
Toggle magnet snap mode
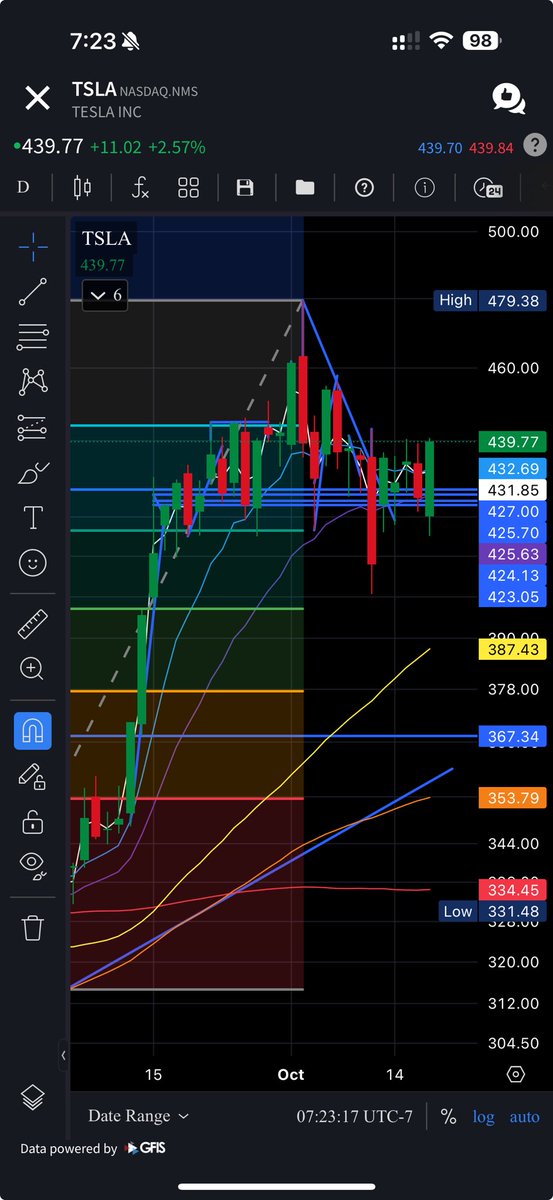click(x=33, y=731)
